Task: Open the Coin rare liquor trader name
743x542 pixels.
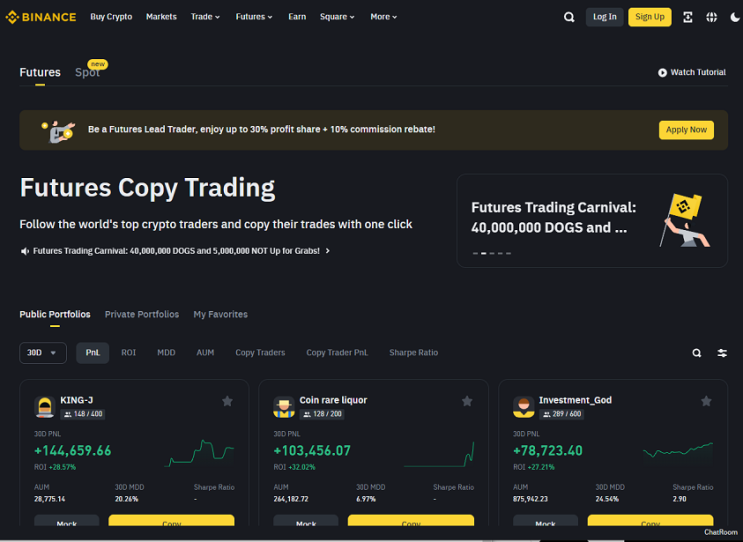Action: click(333, 400)
